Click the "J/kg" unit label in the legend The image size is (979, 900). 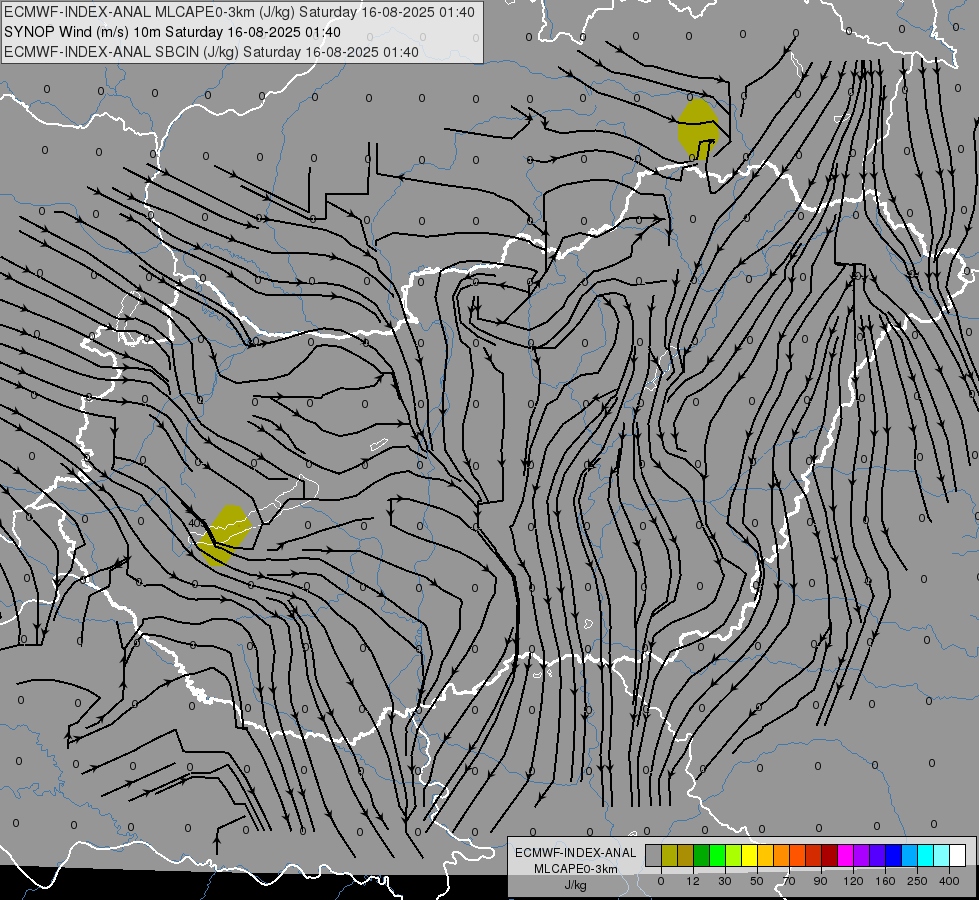[575, 885]
